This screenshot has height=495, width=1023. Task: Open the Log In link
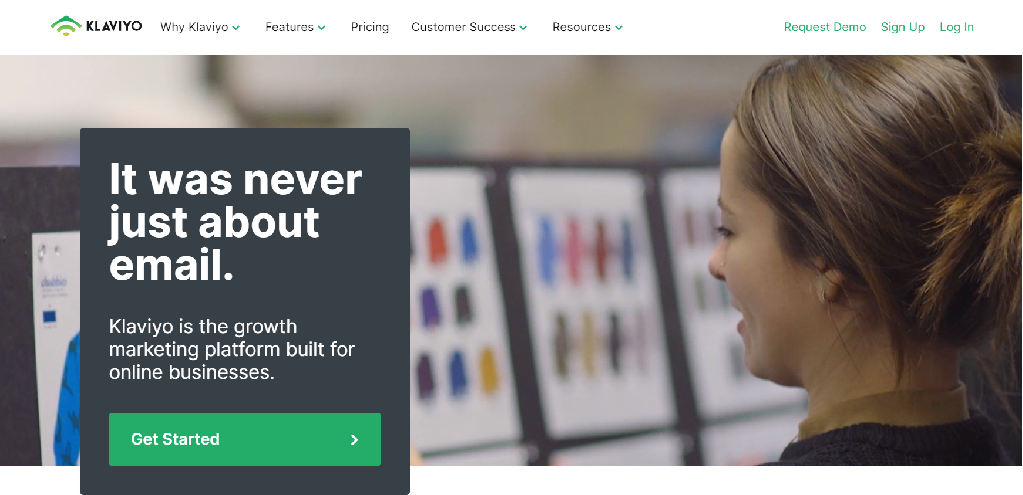coord(956,27)
